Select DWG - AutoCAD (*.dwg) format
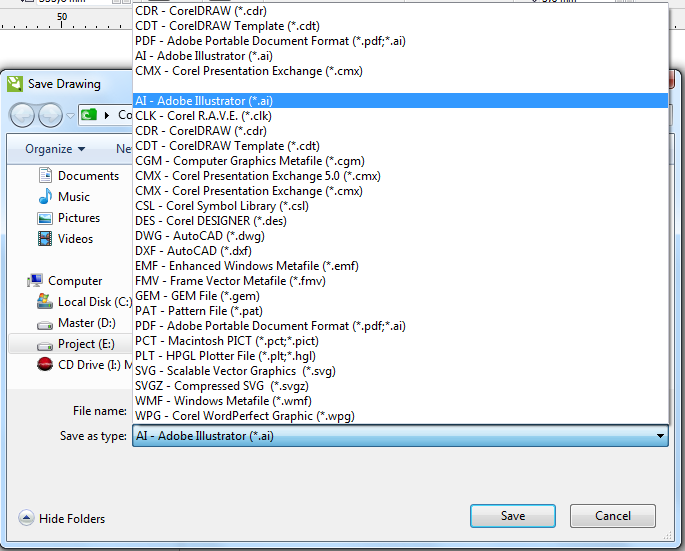 point(401,236)
